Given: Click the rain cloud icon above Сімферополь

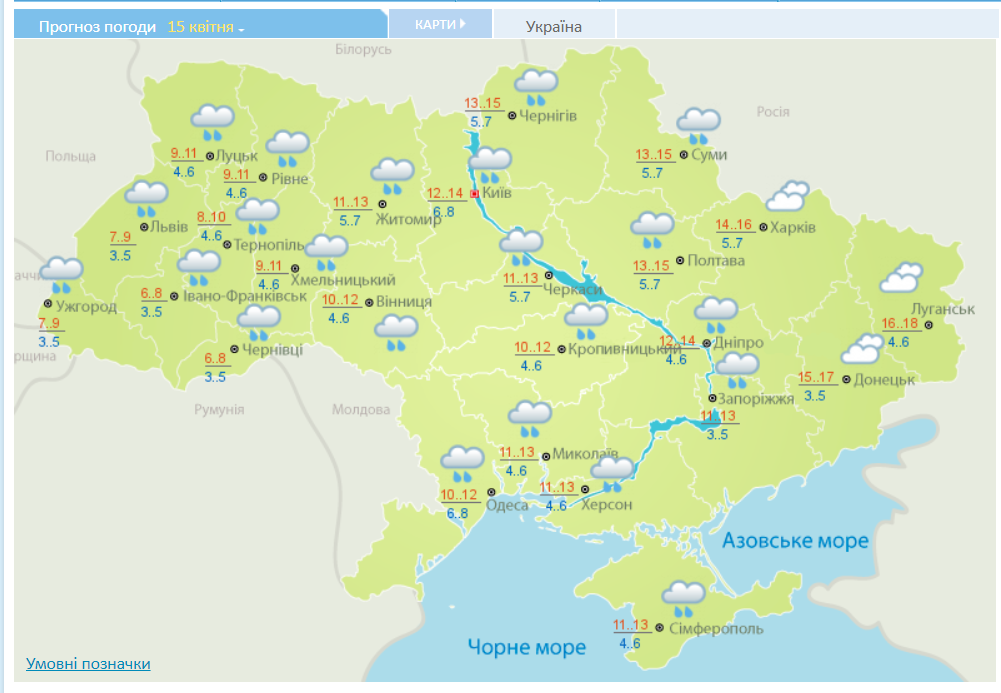Looking at the screenshot, I should 683,599.
